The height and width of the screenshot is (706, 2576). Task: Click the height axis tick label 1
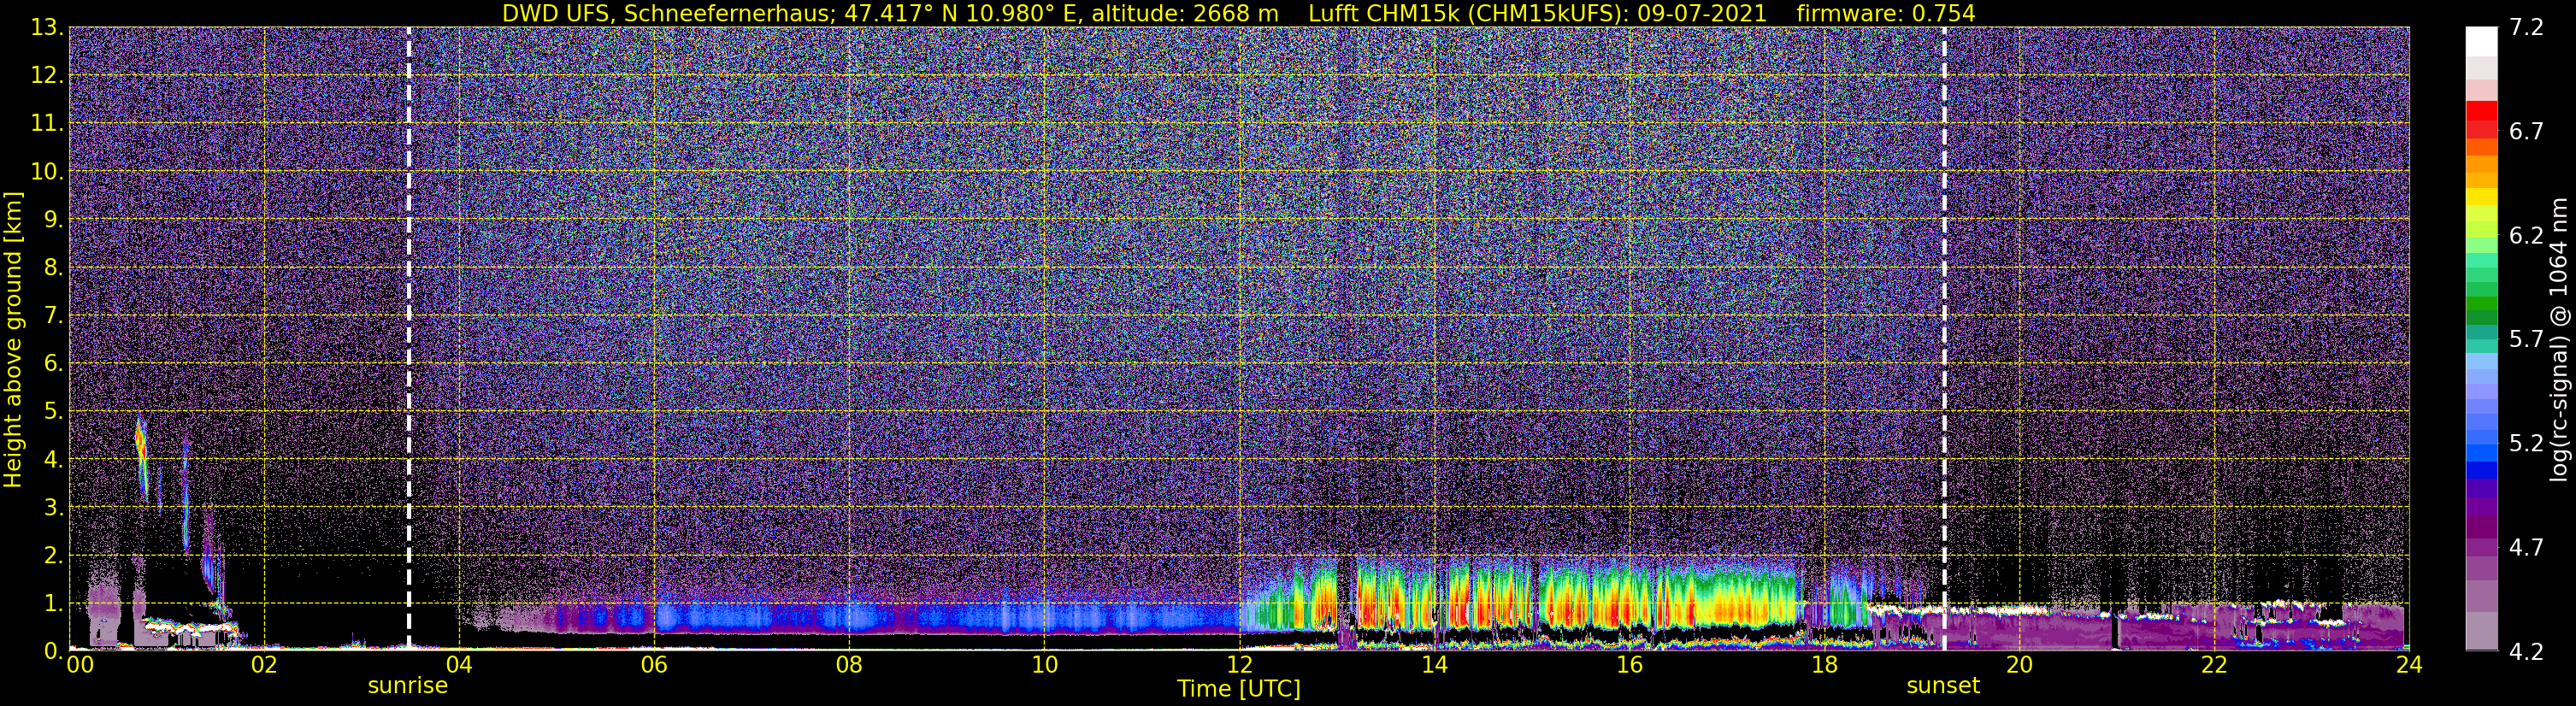coord(53,604)
